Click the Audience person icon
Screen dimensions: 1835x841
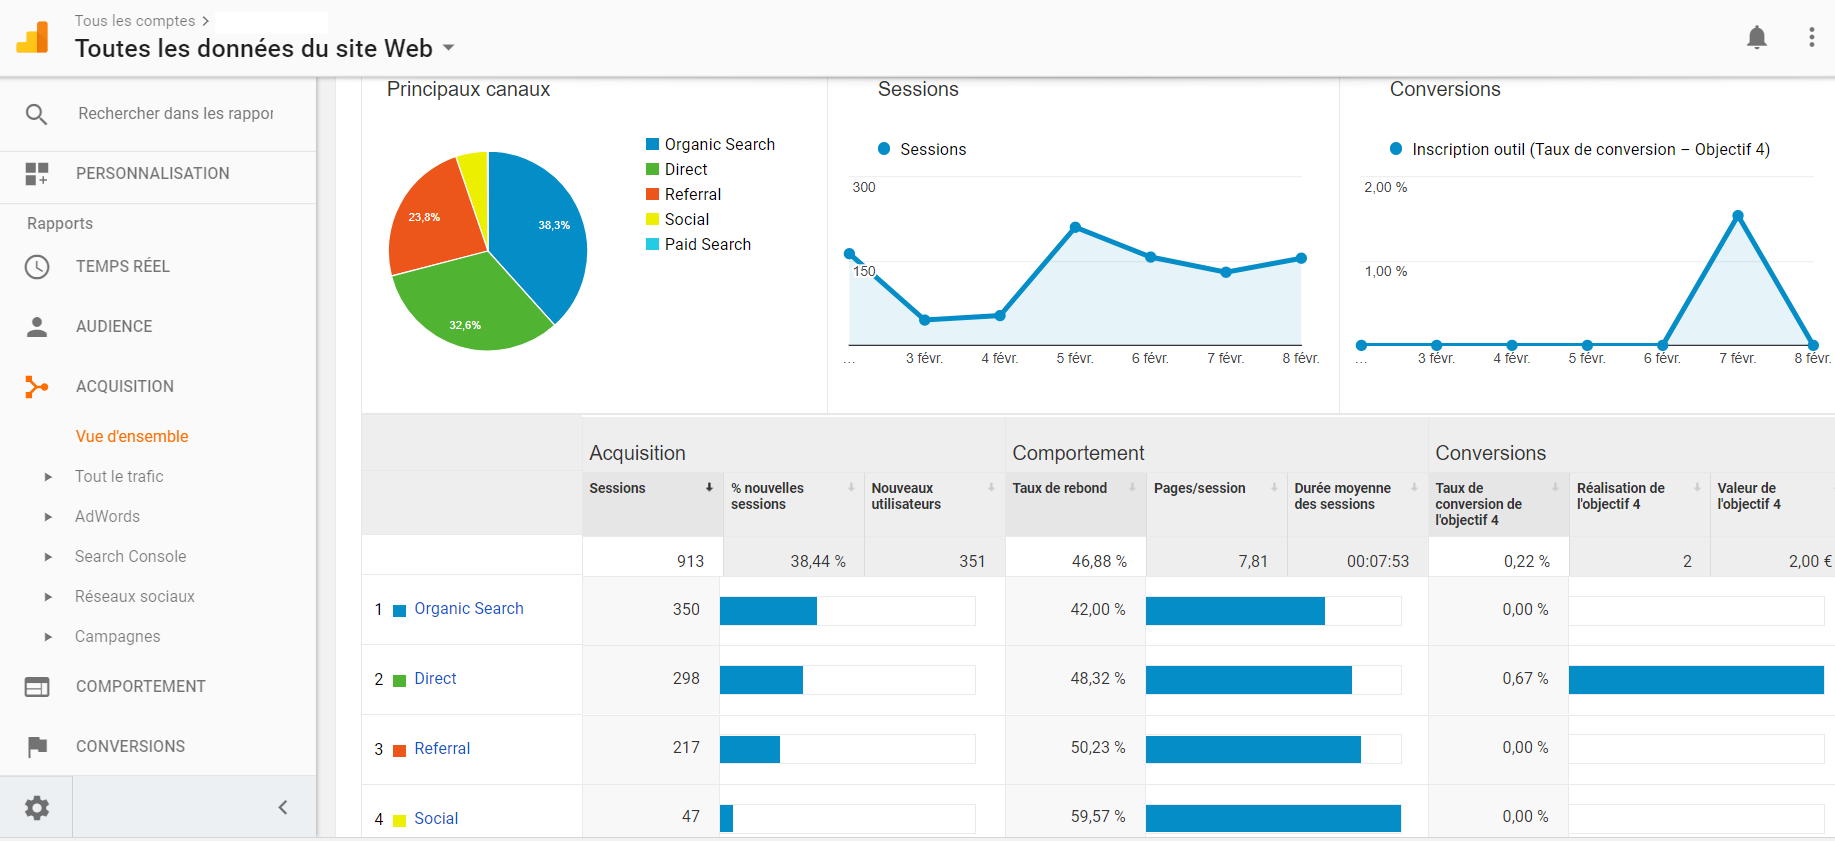[x=37, y=327]
